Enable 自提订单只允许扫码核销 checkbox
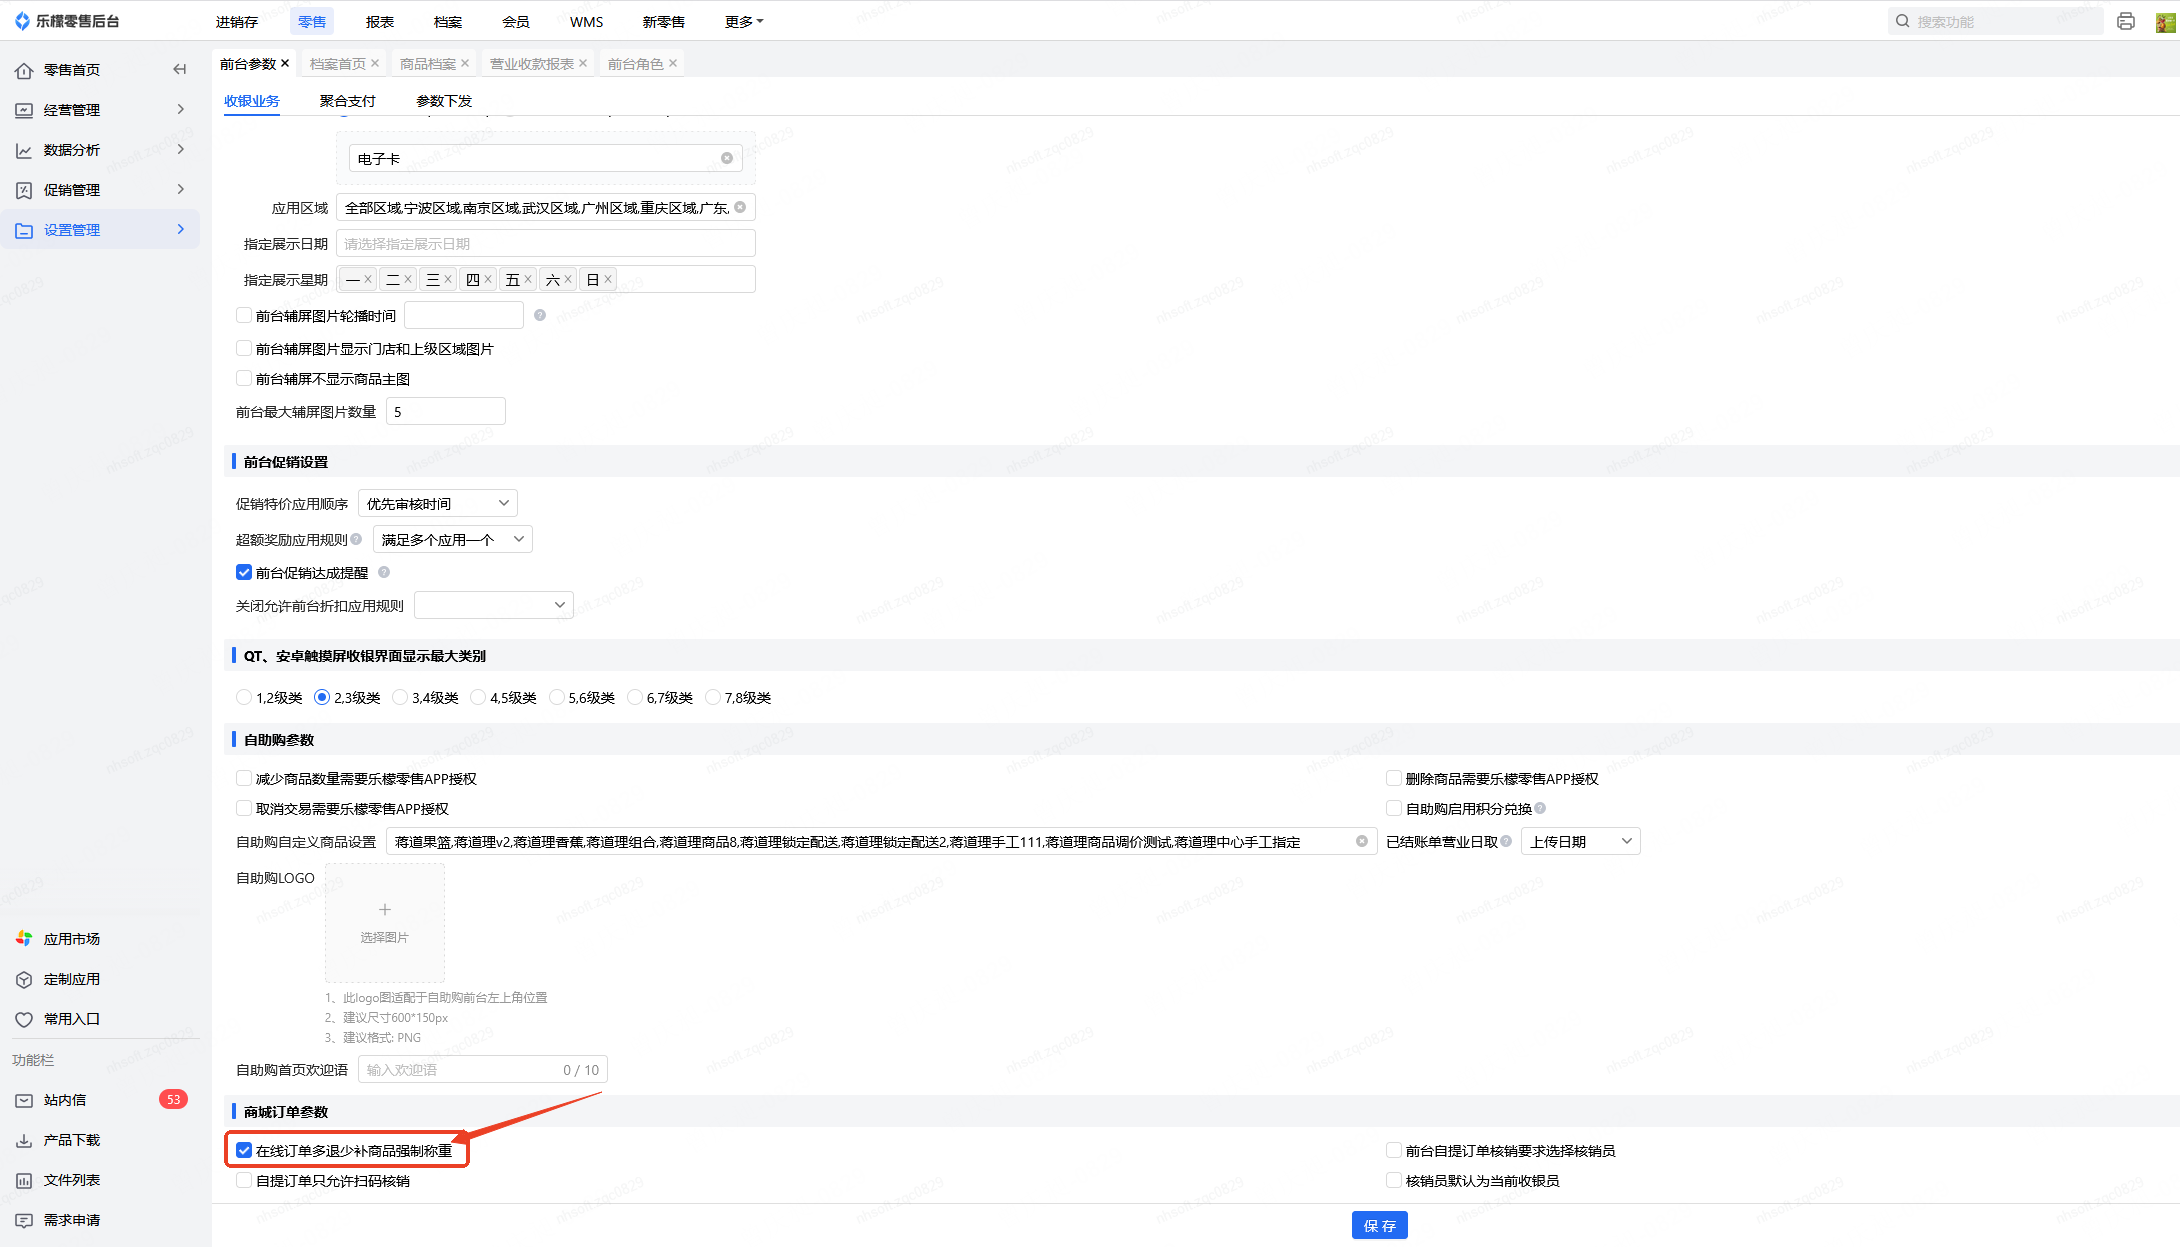Image resolution: width=2180 pixels, height=1247 pixels. tap(244, 1180)
